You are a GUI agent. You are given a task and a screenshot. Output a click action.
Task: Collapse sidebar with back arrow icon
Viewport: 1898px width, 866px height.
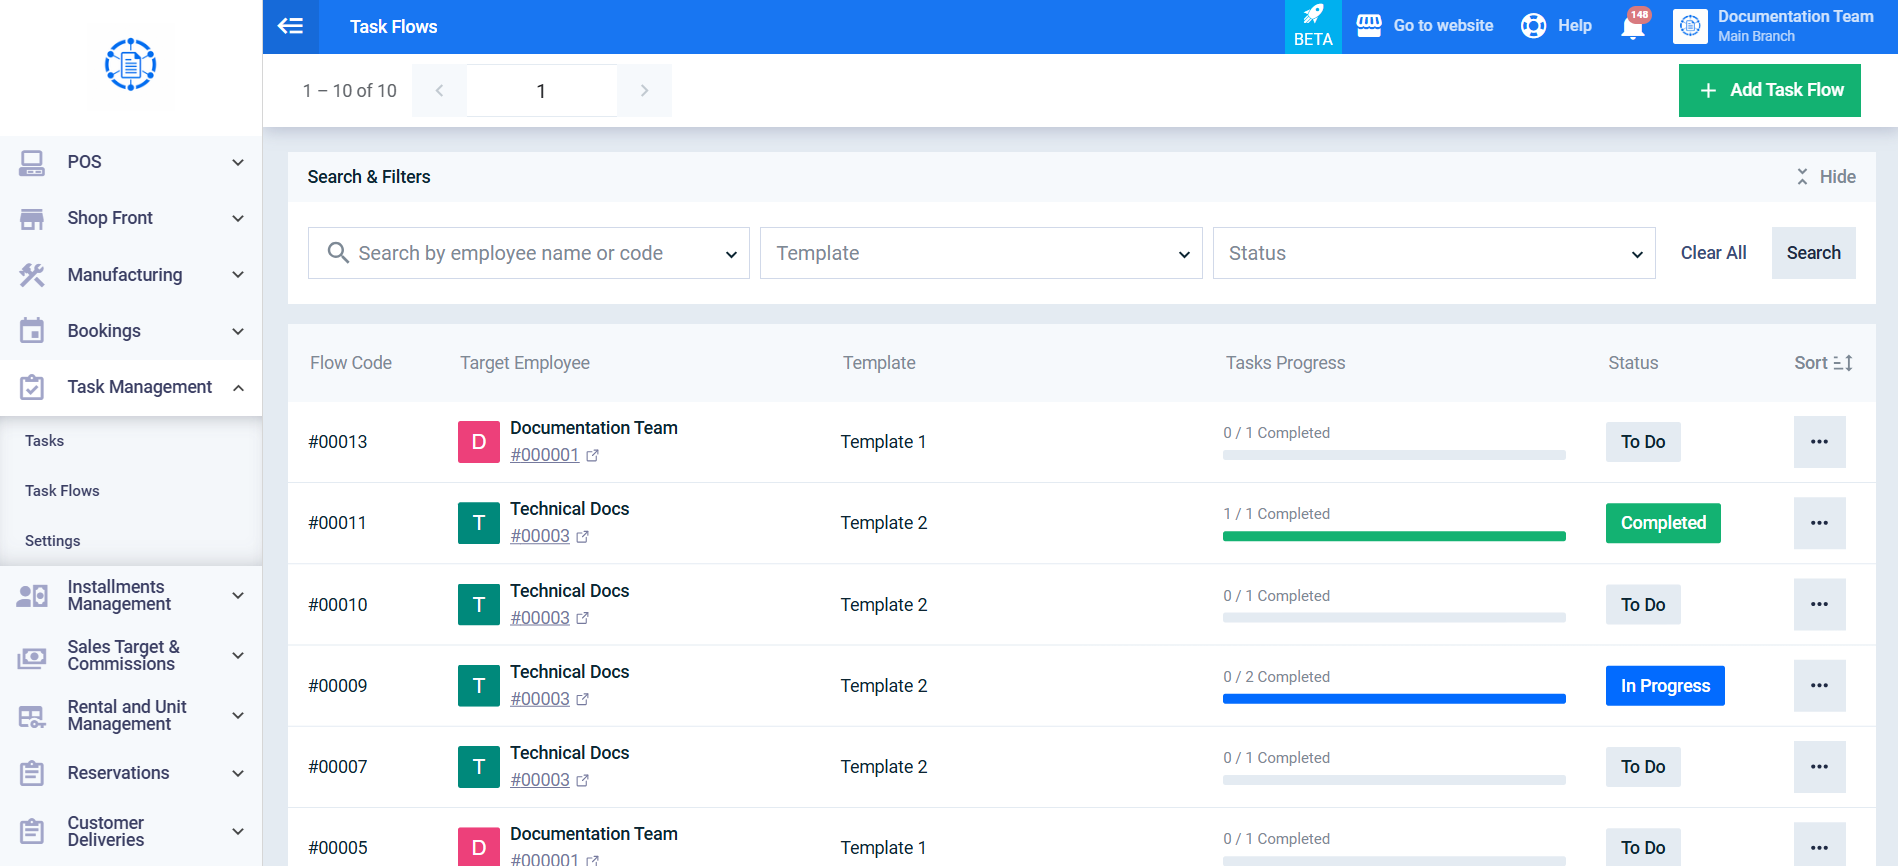290,26
